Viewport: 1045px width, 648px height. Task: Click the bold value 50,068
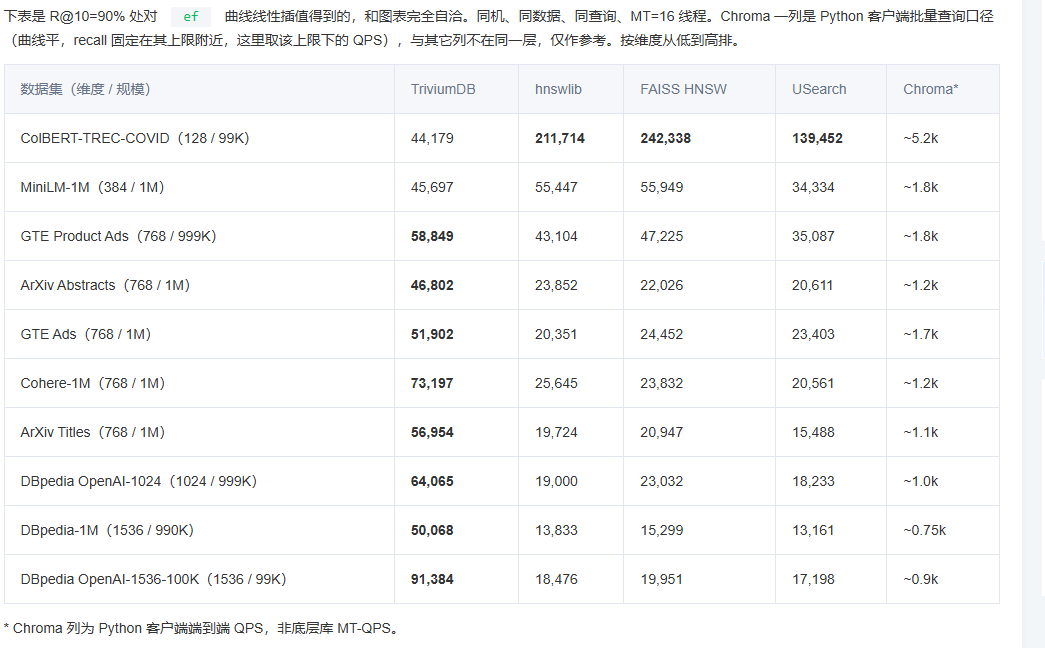[x=432, y=530]
